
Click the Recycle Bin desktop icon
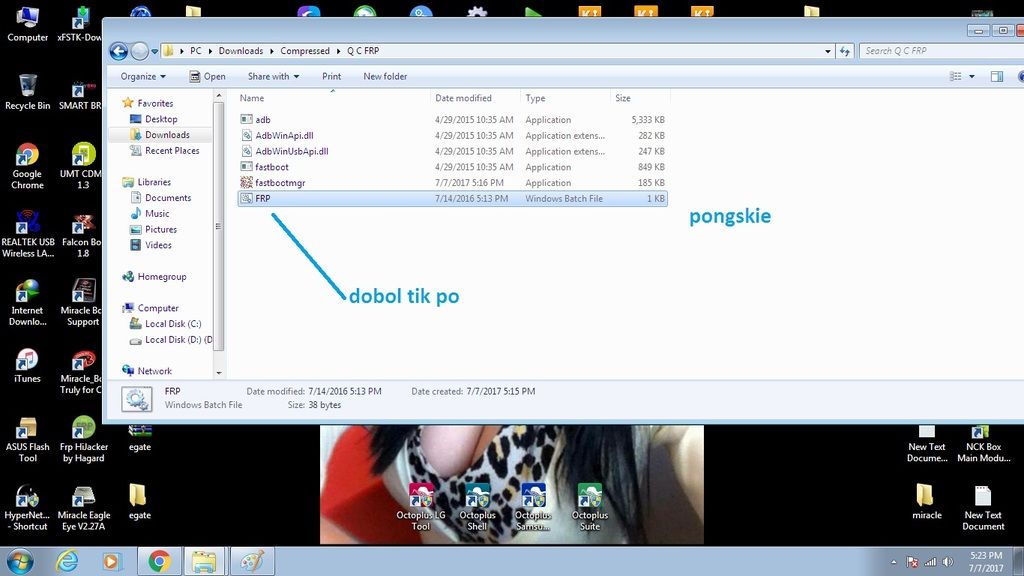[27, 89]
